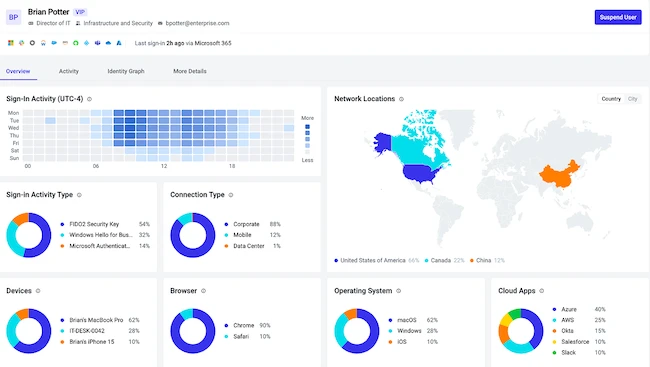Click the Okta circle app icon
The image size is (650, 367).
click(32, 43)
